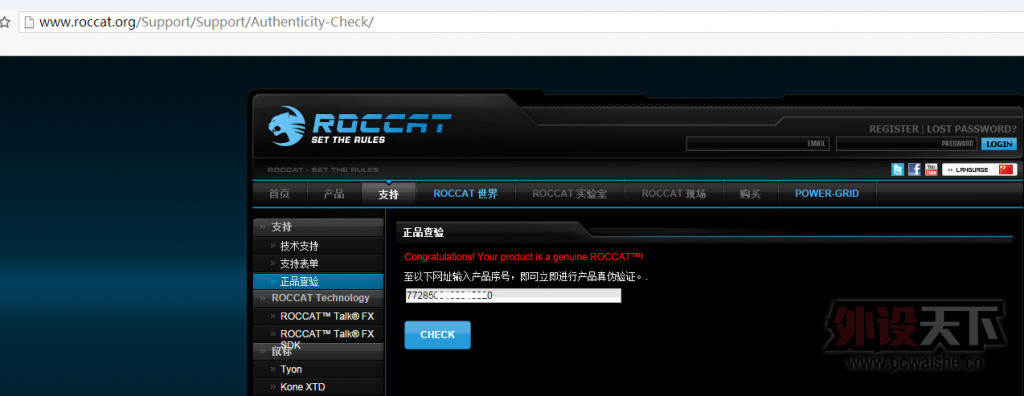Expand the 鼠标 sidebar section
Image resolution: width=1024 pixels, height=396 pixels.
pos(318,352)
